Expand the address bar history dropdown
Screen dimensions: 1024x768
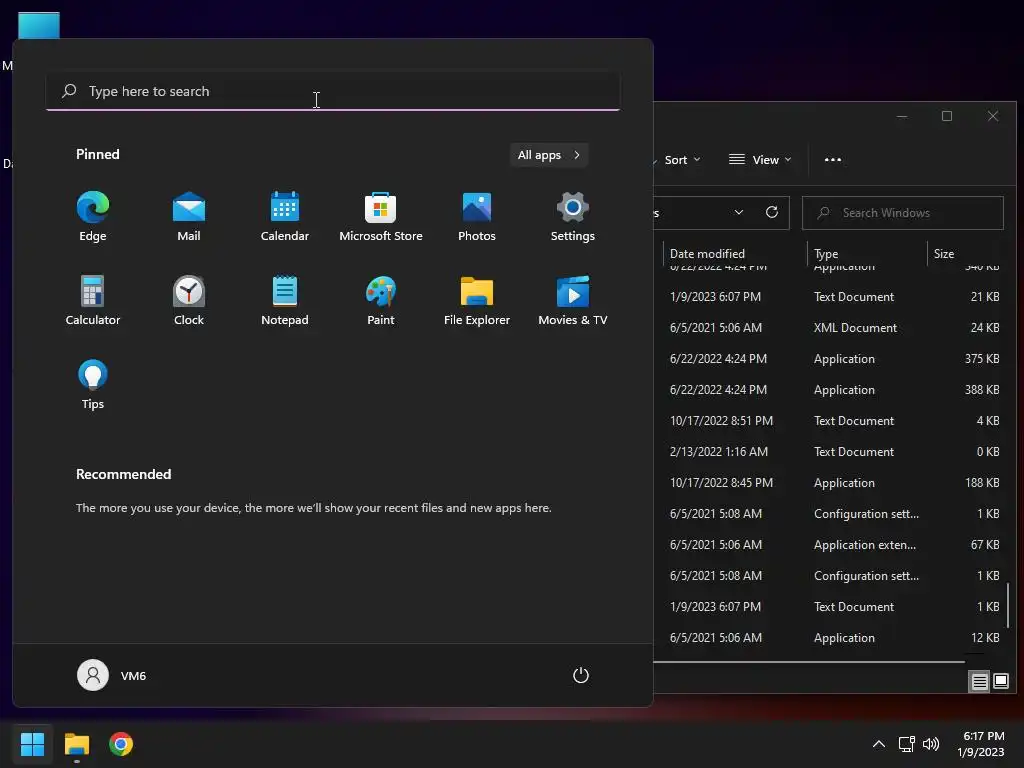click(739, 212)
